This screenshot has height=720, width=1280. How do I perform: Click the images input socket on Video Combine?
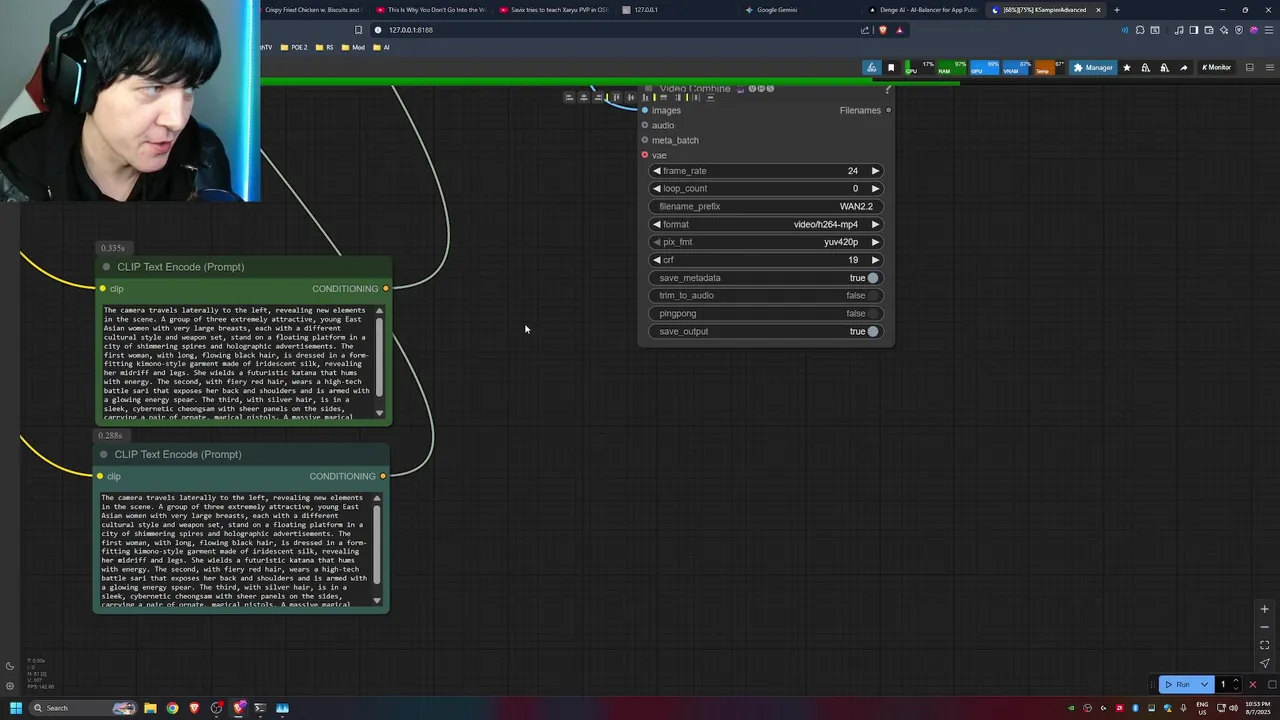[x=645, y=110]
